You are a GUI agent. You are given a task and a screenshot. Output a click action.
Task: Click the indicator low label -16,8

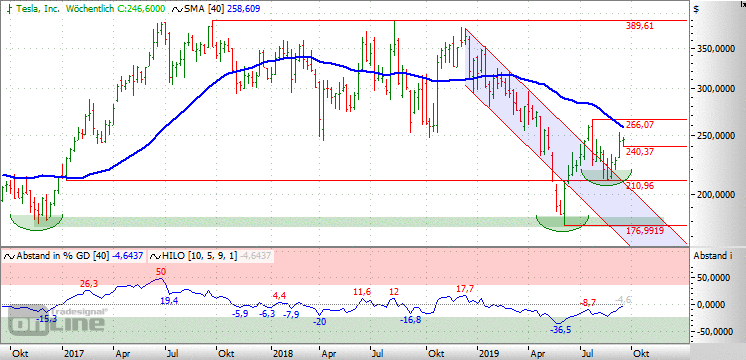411,320
